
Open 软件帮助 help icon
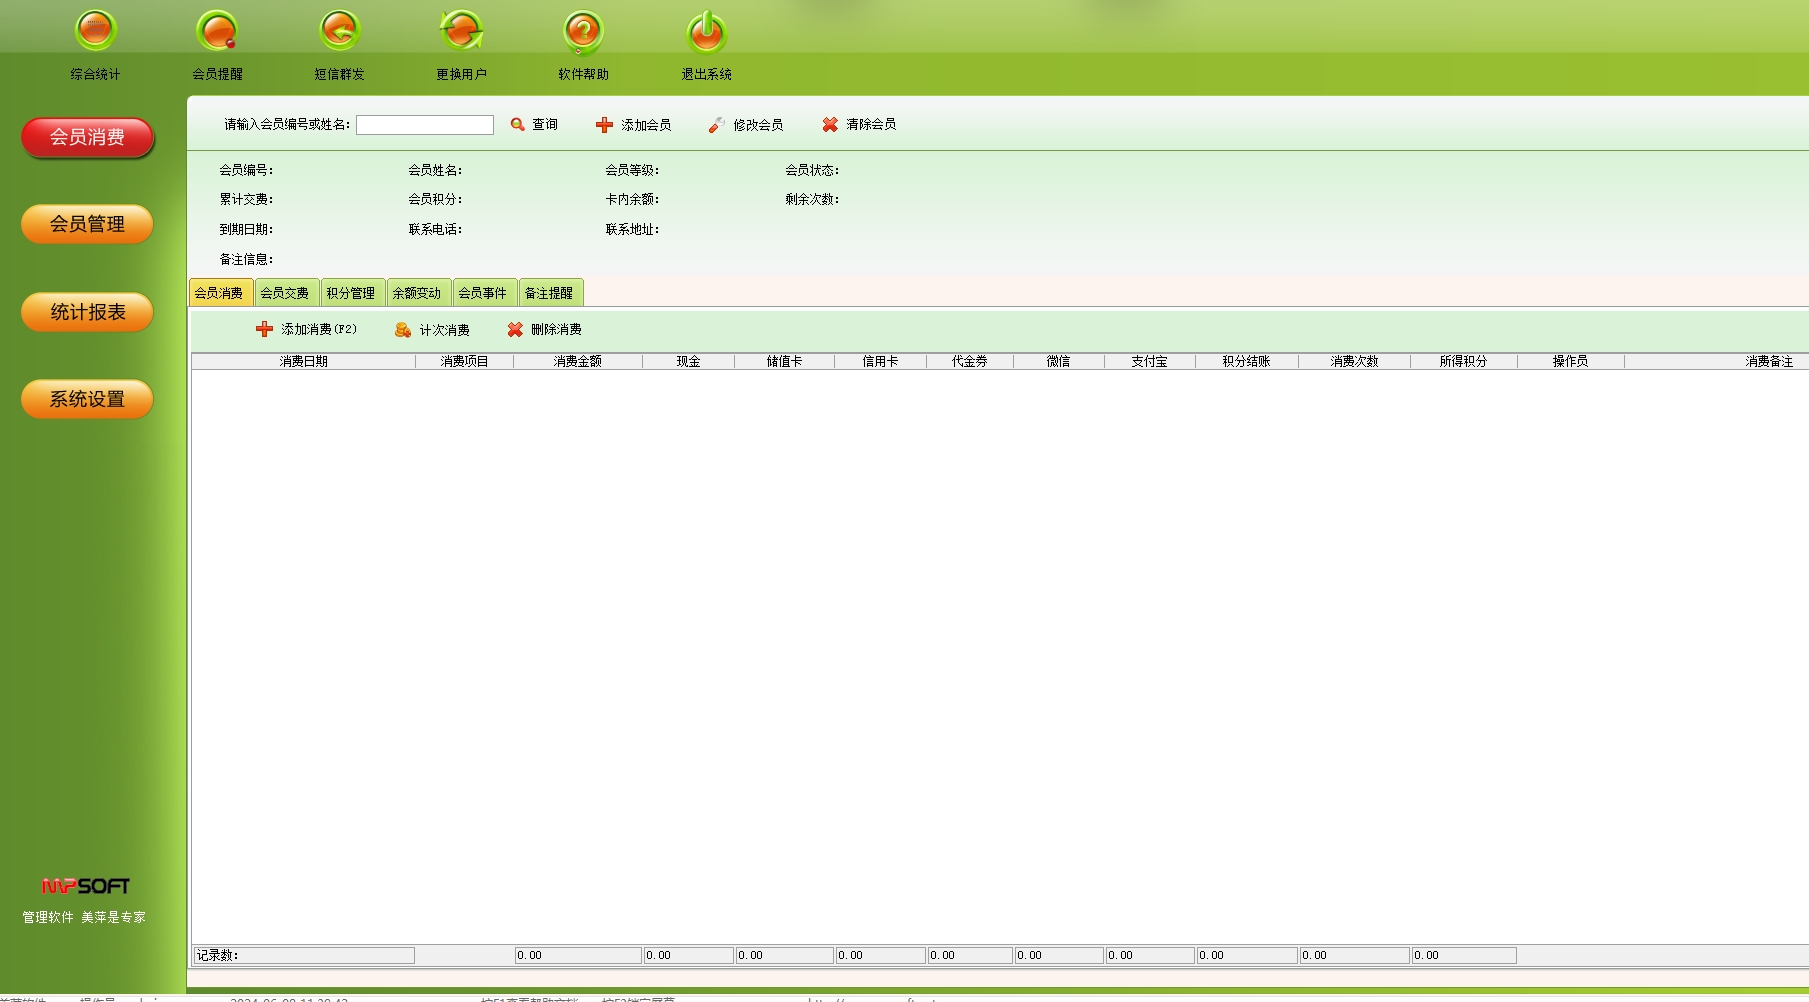[583, 32]
